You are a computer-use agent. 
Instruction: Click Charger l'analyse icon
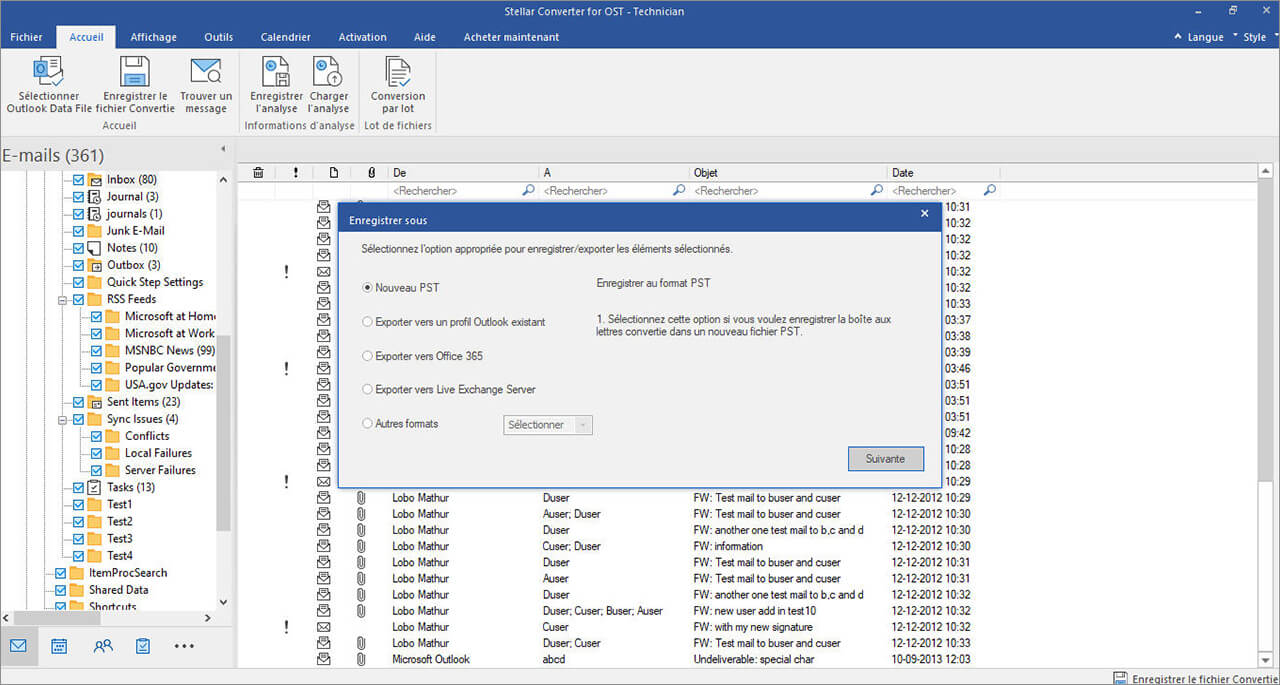tap(328, 72)
